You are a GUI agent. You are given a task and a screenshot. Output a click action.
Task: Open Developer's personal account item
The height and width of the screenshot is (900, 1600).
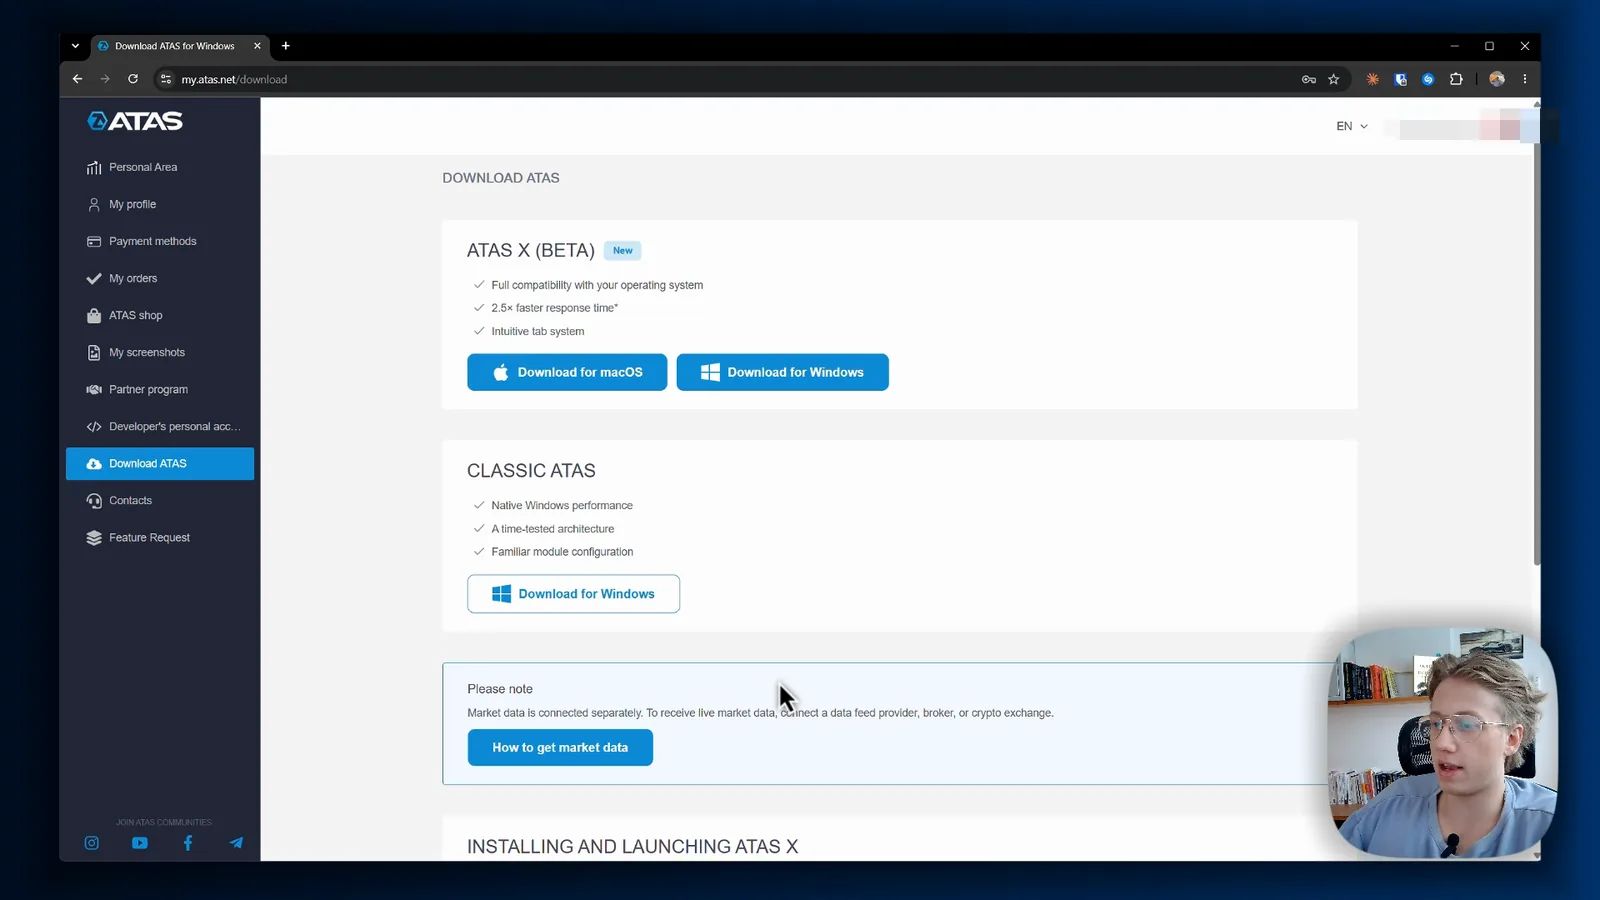[x=160, y=426]
